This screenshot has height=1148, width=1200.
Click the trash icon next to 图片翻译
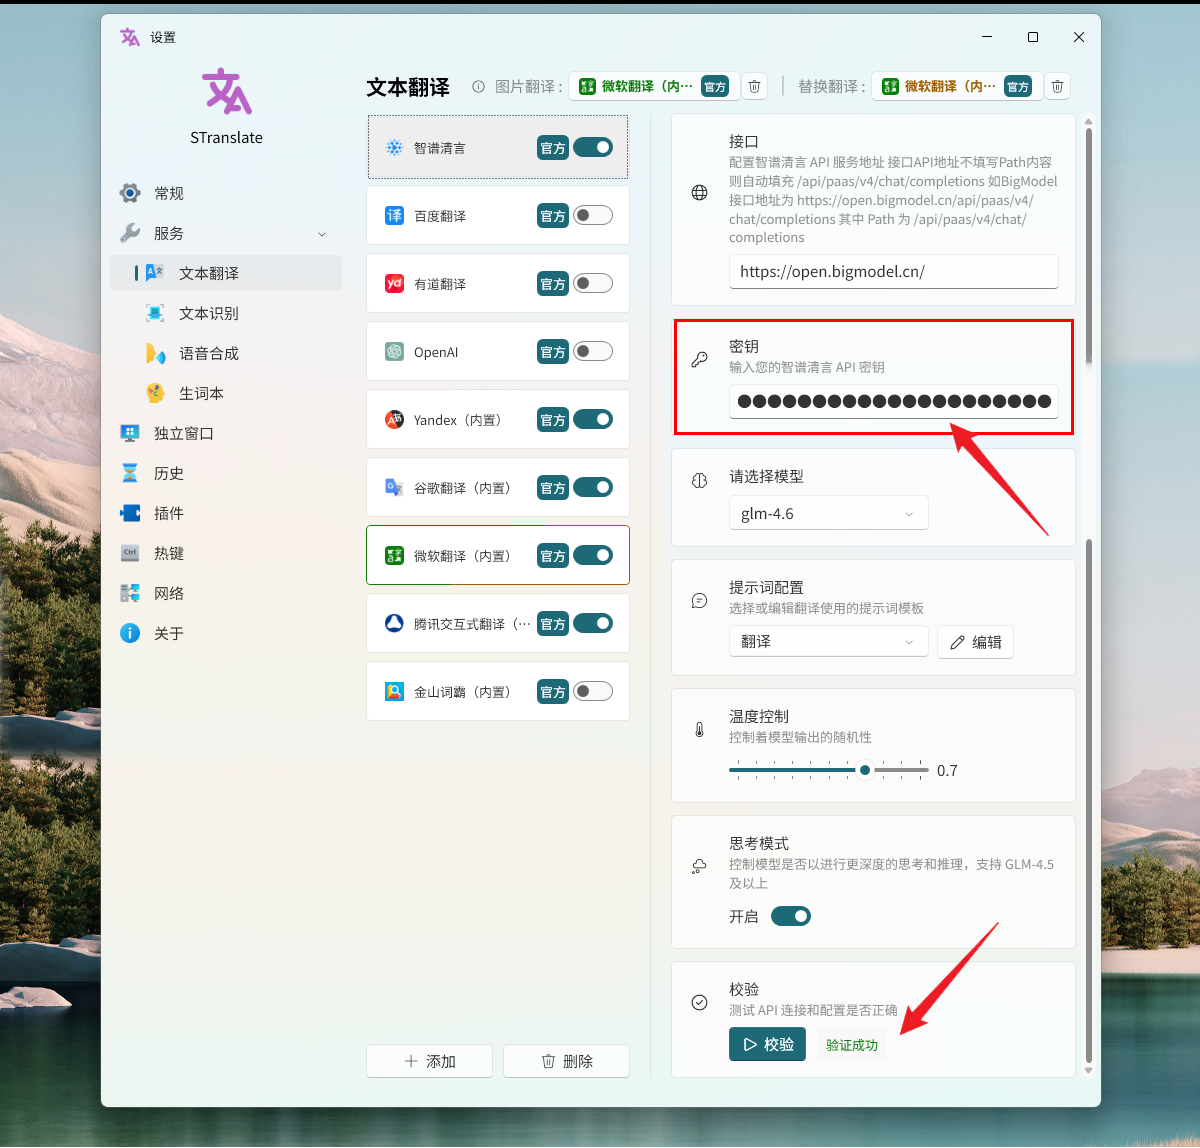(x=755, y=87)
